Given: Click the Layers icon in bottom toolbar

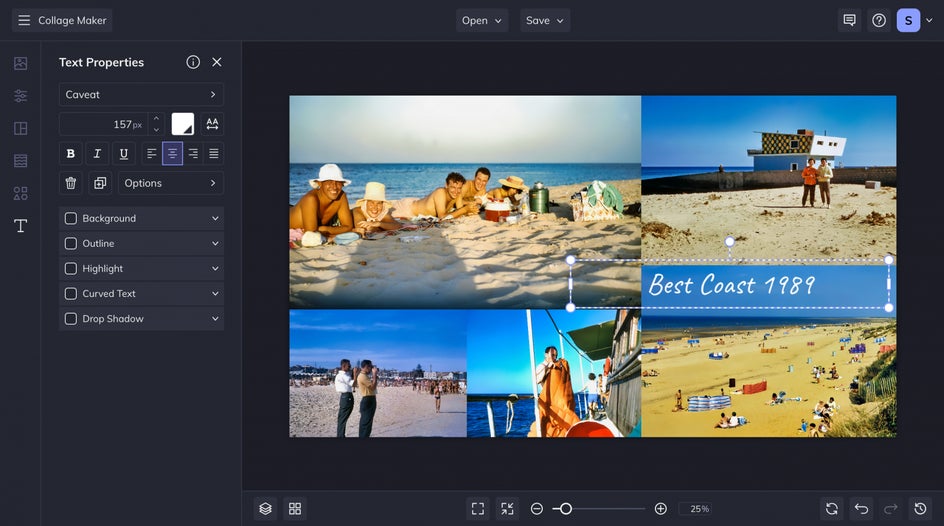Looking at the screenshot, I should tap(265, 509).
